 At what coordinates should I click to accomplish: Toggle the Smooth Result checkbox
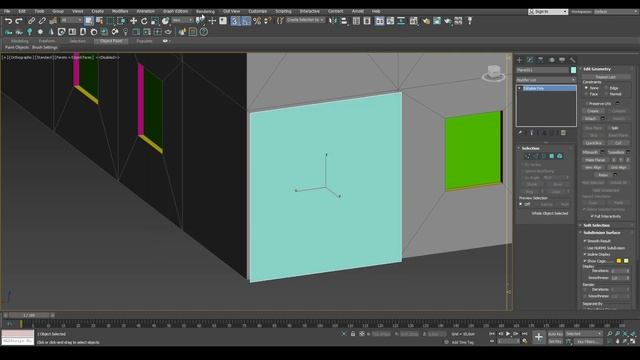[585, 241]
